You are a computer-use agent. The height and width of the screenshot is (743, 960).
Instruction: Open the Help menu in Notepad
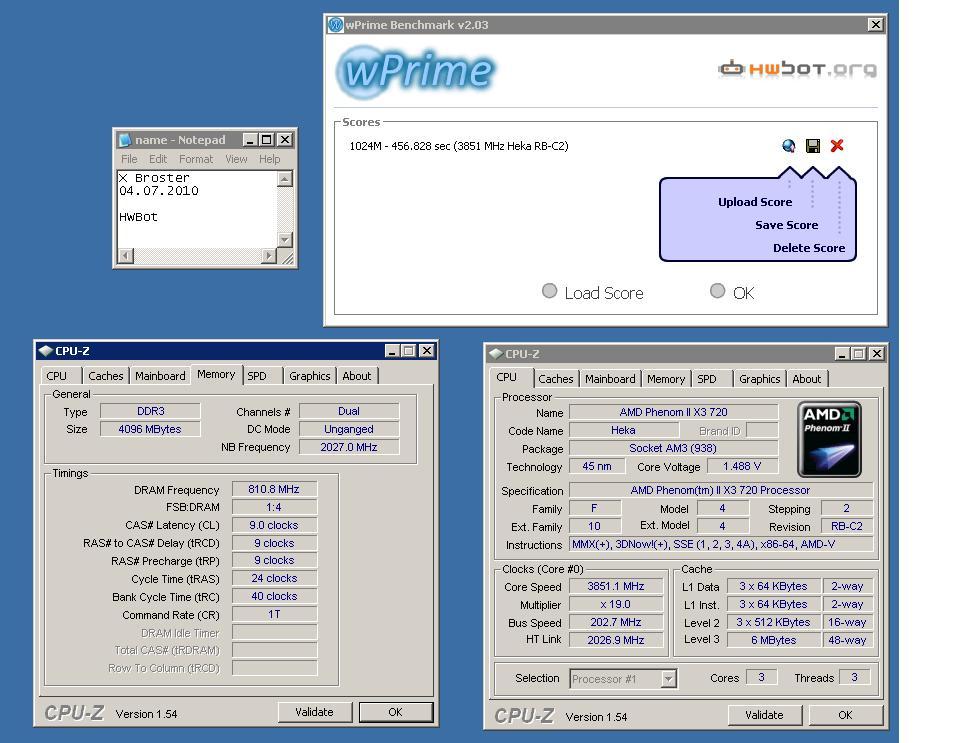[269, 159]
